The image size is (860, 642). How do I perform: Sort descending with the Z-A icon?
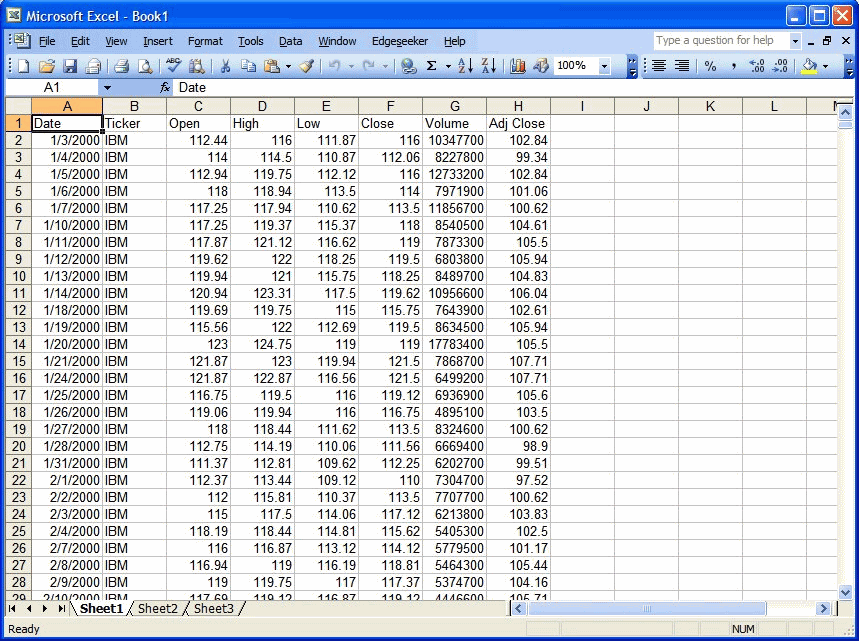[488, 66]
